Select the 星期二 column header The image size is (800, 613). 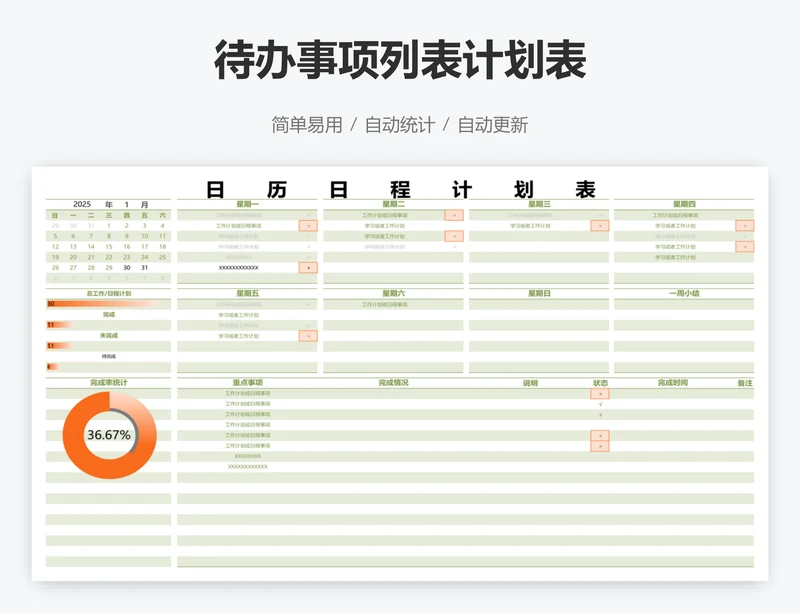[x=393, y=204]
